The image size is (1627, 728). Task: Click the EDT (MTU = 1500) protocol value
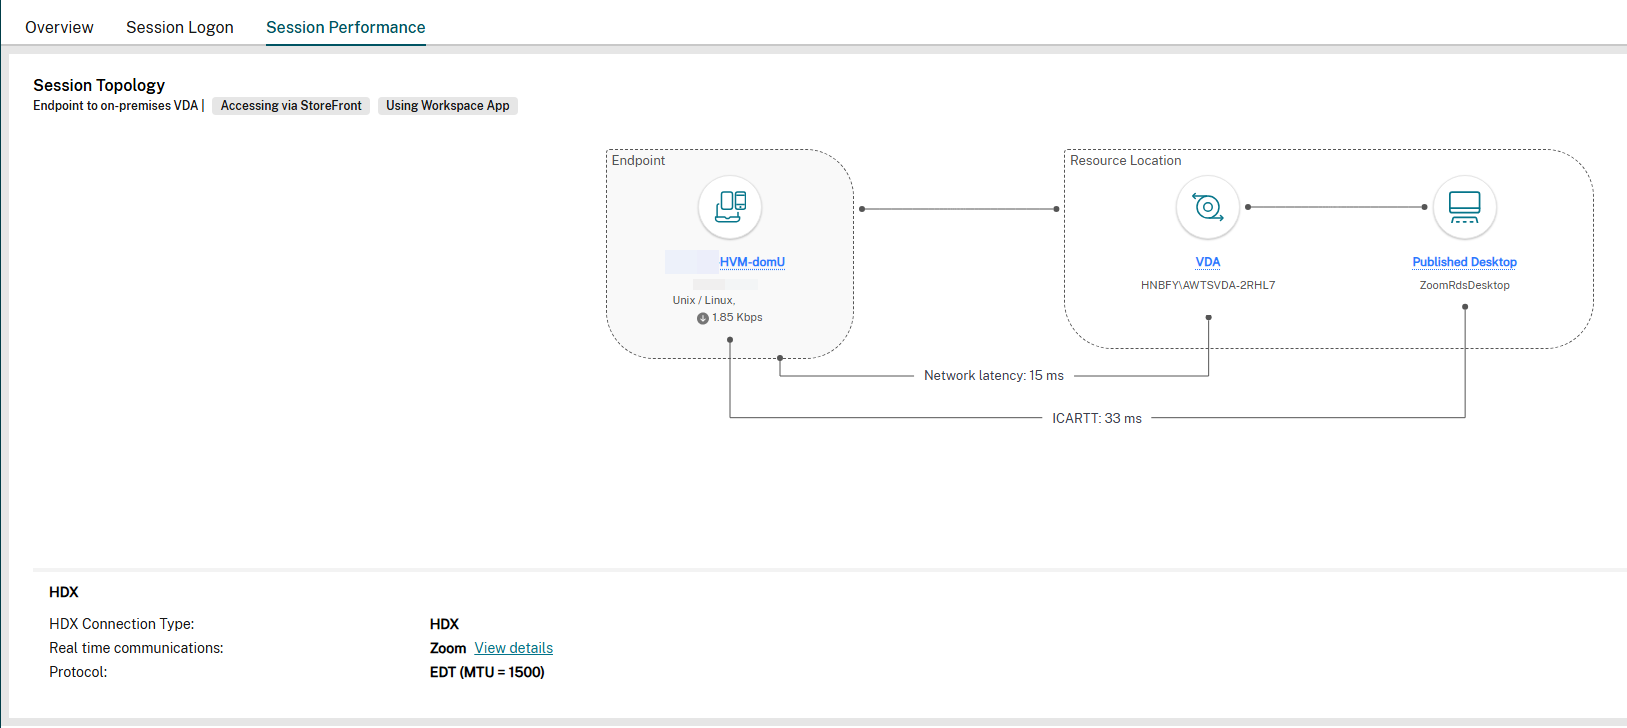[x=487, y=672]
